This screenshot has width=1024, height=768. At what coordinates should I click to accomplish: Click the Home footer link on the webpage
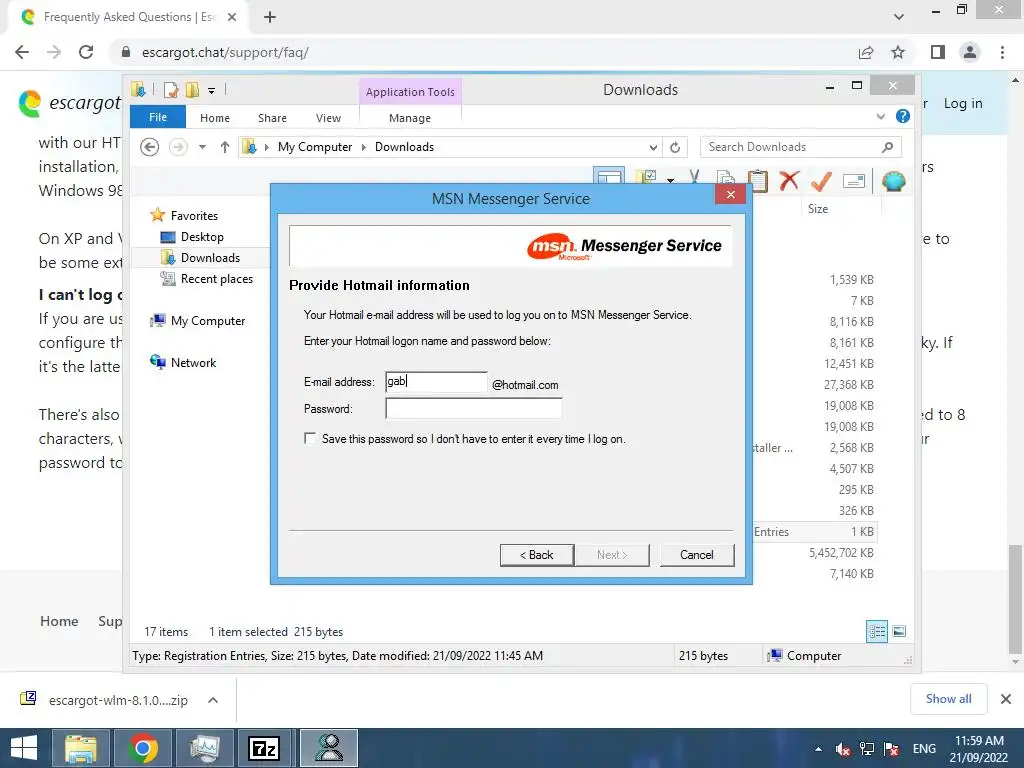[x=59, y=621]
